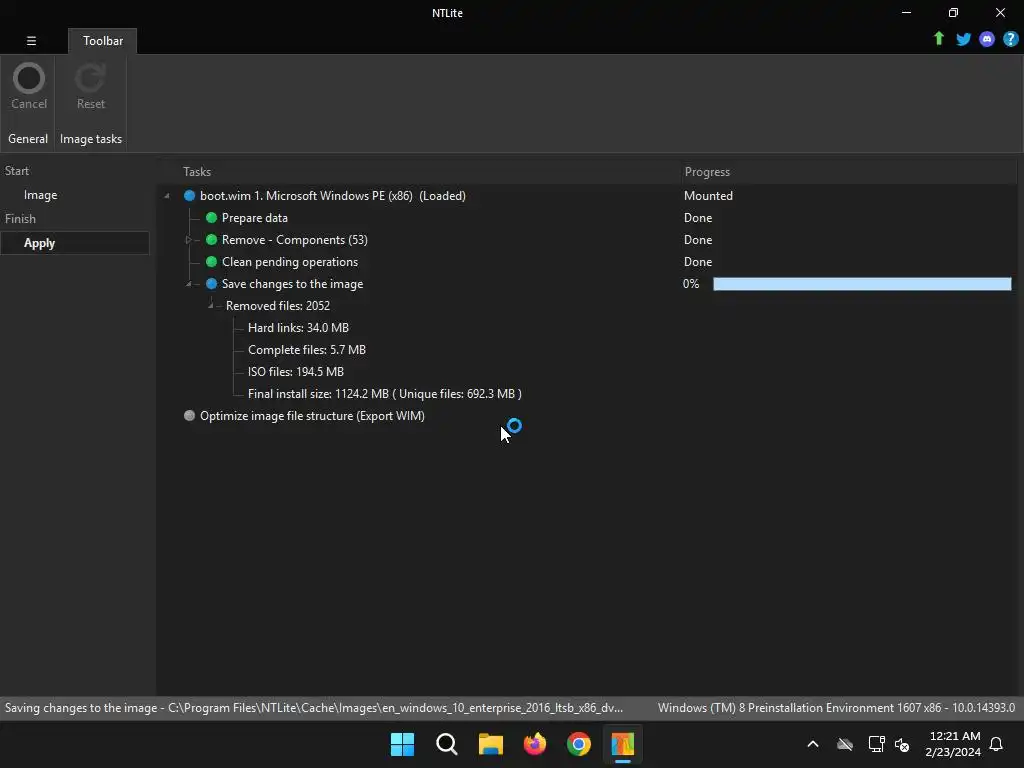Launch Firefox from taskbar

point(535,744)
